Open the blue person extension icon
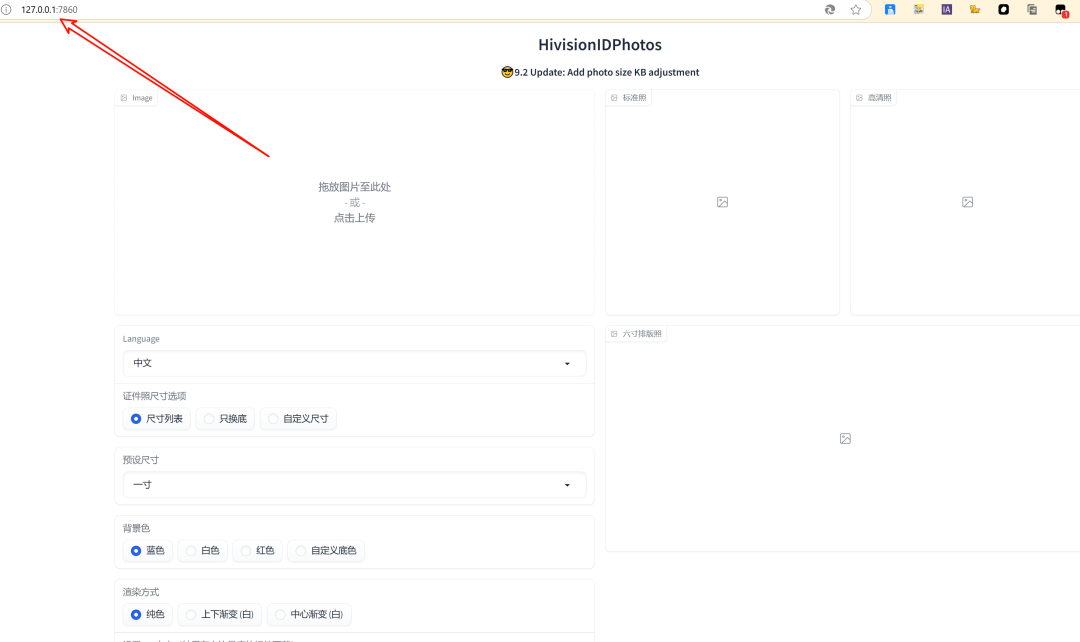The height and width of the screenshot is (642, 1080). 890,10
